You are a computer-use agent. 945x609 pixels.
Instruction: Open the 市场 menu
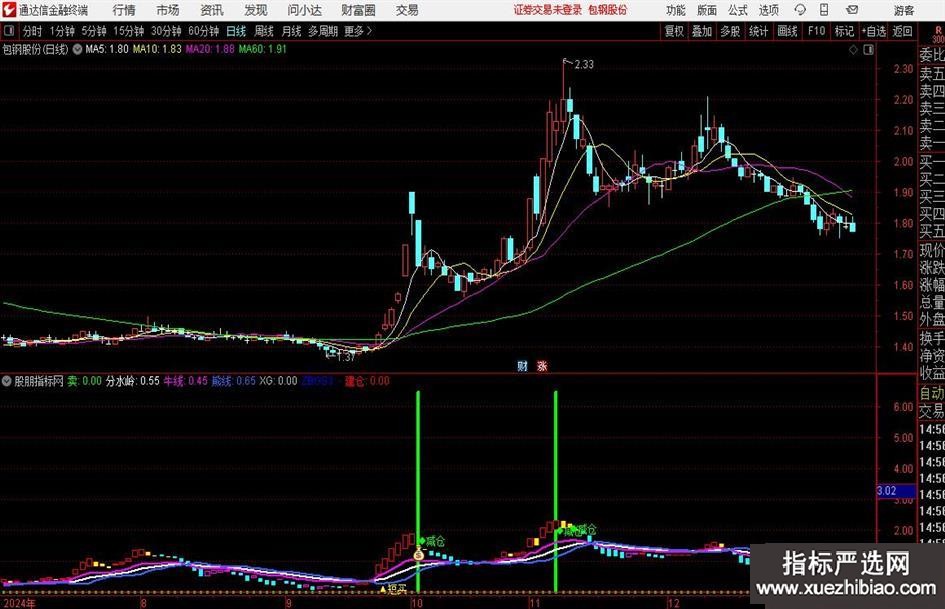point(168,10)
